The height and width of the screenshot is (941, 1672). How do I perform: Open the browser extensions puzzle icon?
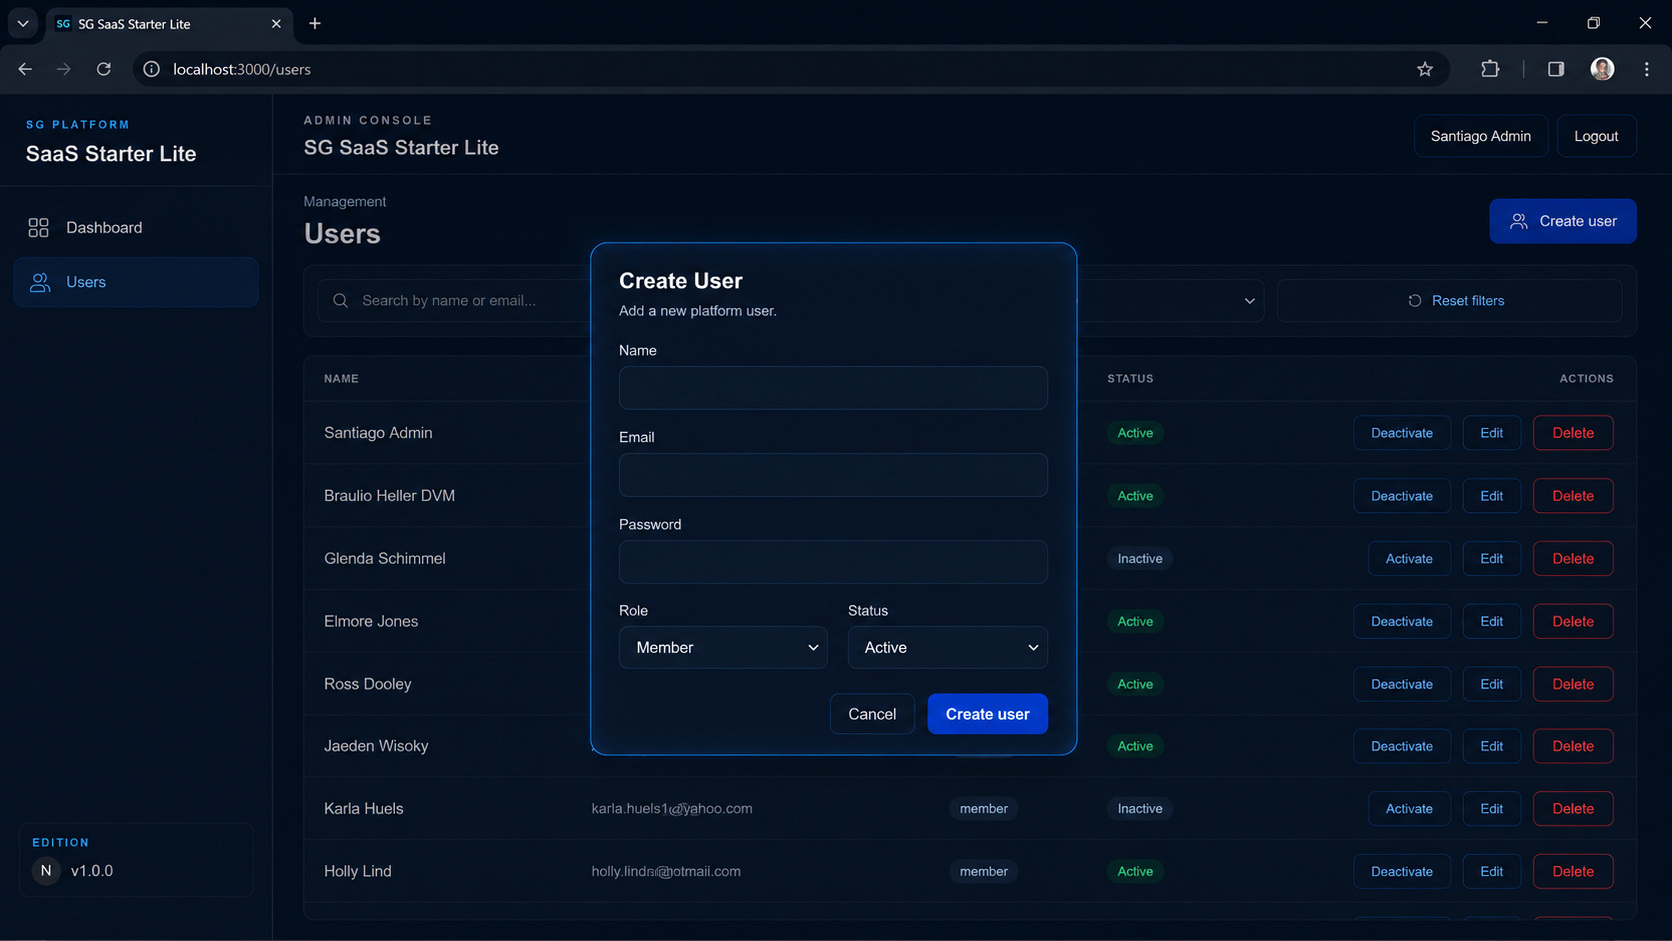(1490, 69)
